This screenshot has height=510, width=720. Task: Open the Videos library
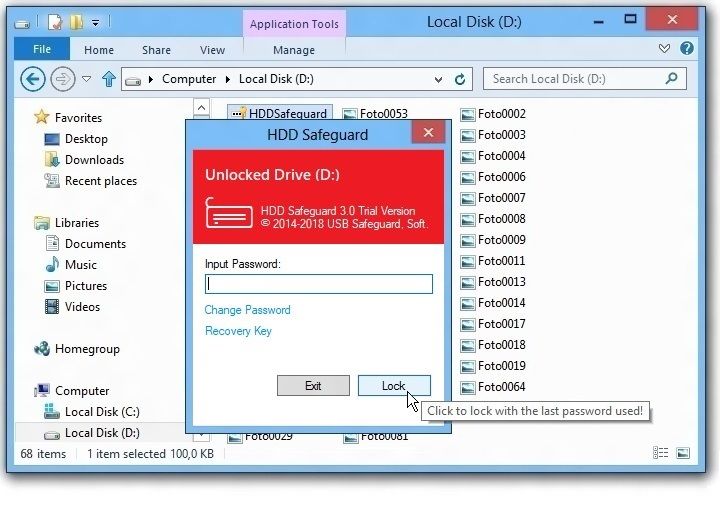(x=82, y=307)
